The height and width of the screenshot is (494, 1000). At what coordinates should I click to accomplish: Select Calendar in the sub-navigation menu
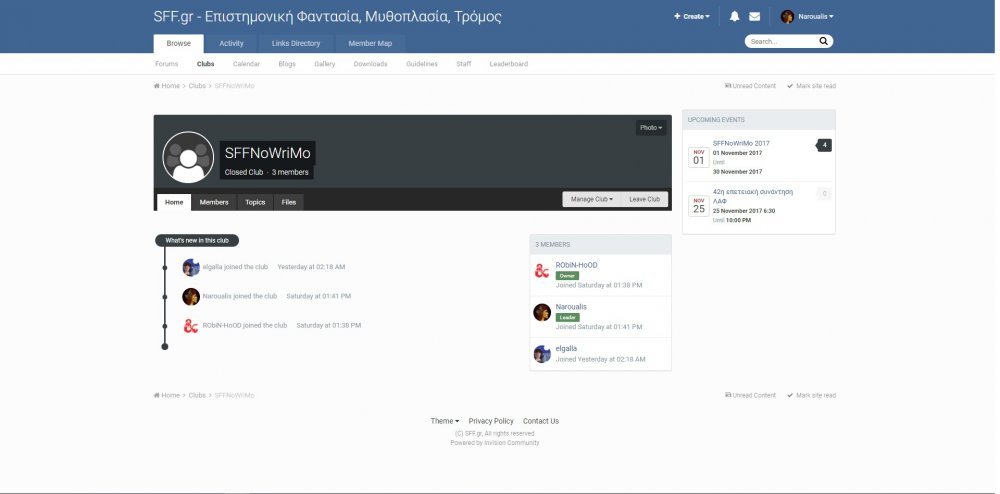click(246, 64)
